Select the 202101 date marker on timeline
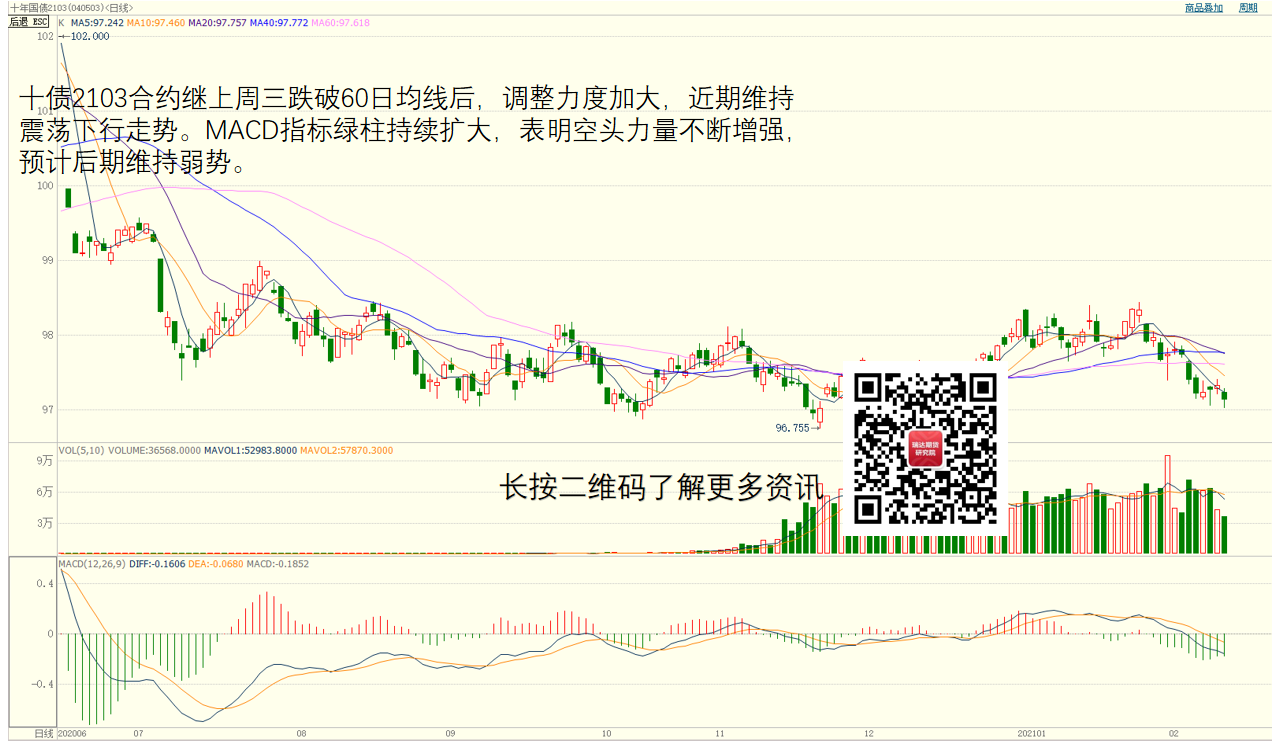The height and width of the screenshot is (746, 1281). coord(1031,733)
